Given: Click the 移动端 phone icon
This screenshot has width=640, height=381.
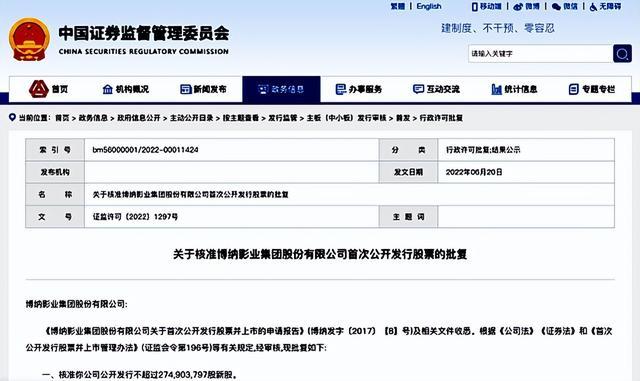Looking at the screenshot, I should (474, 7).
